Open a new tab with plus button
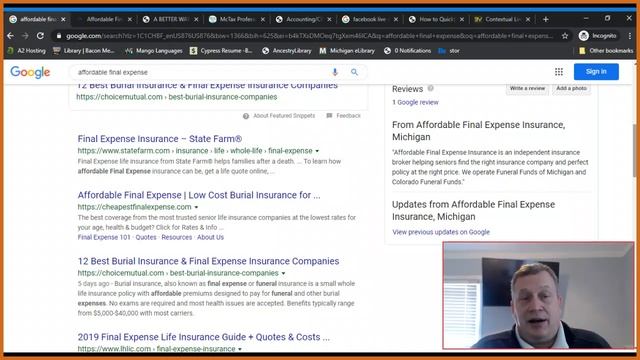This screenshot has height=360, width=640. pos(546,19)
